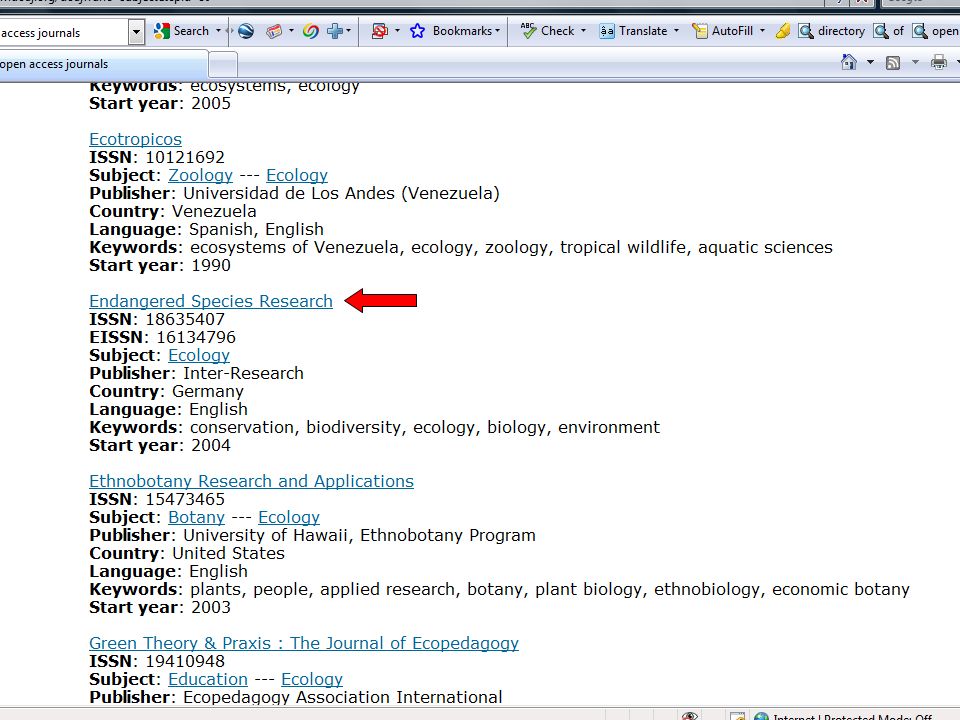Click the popup blocker icon
Screen dimensions: 960x720
[380, 31]
